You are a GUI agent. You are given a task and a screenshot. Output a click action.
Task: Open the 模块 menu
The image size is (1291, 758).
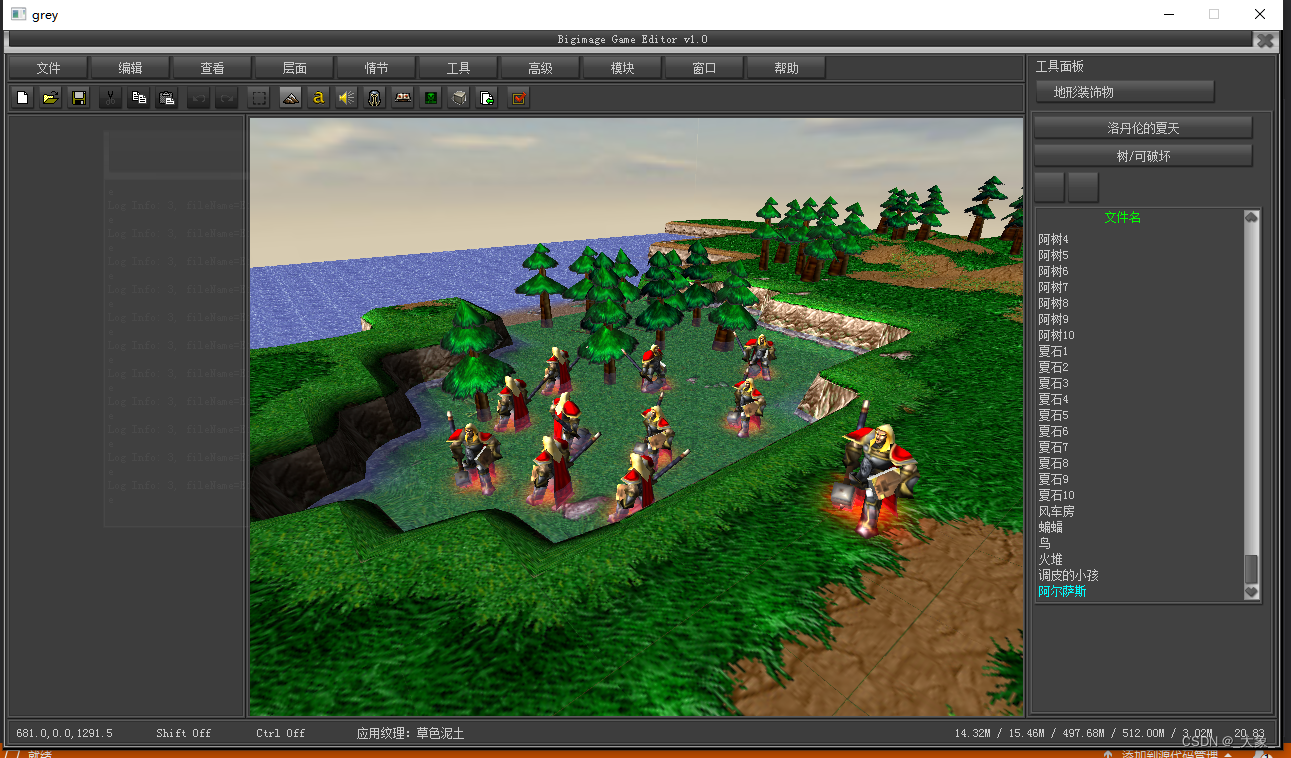[622, 68]
